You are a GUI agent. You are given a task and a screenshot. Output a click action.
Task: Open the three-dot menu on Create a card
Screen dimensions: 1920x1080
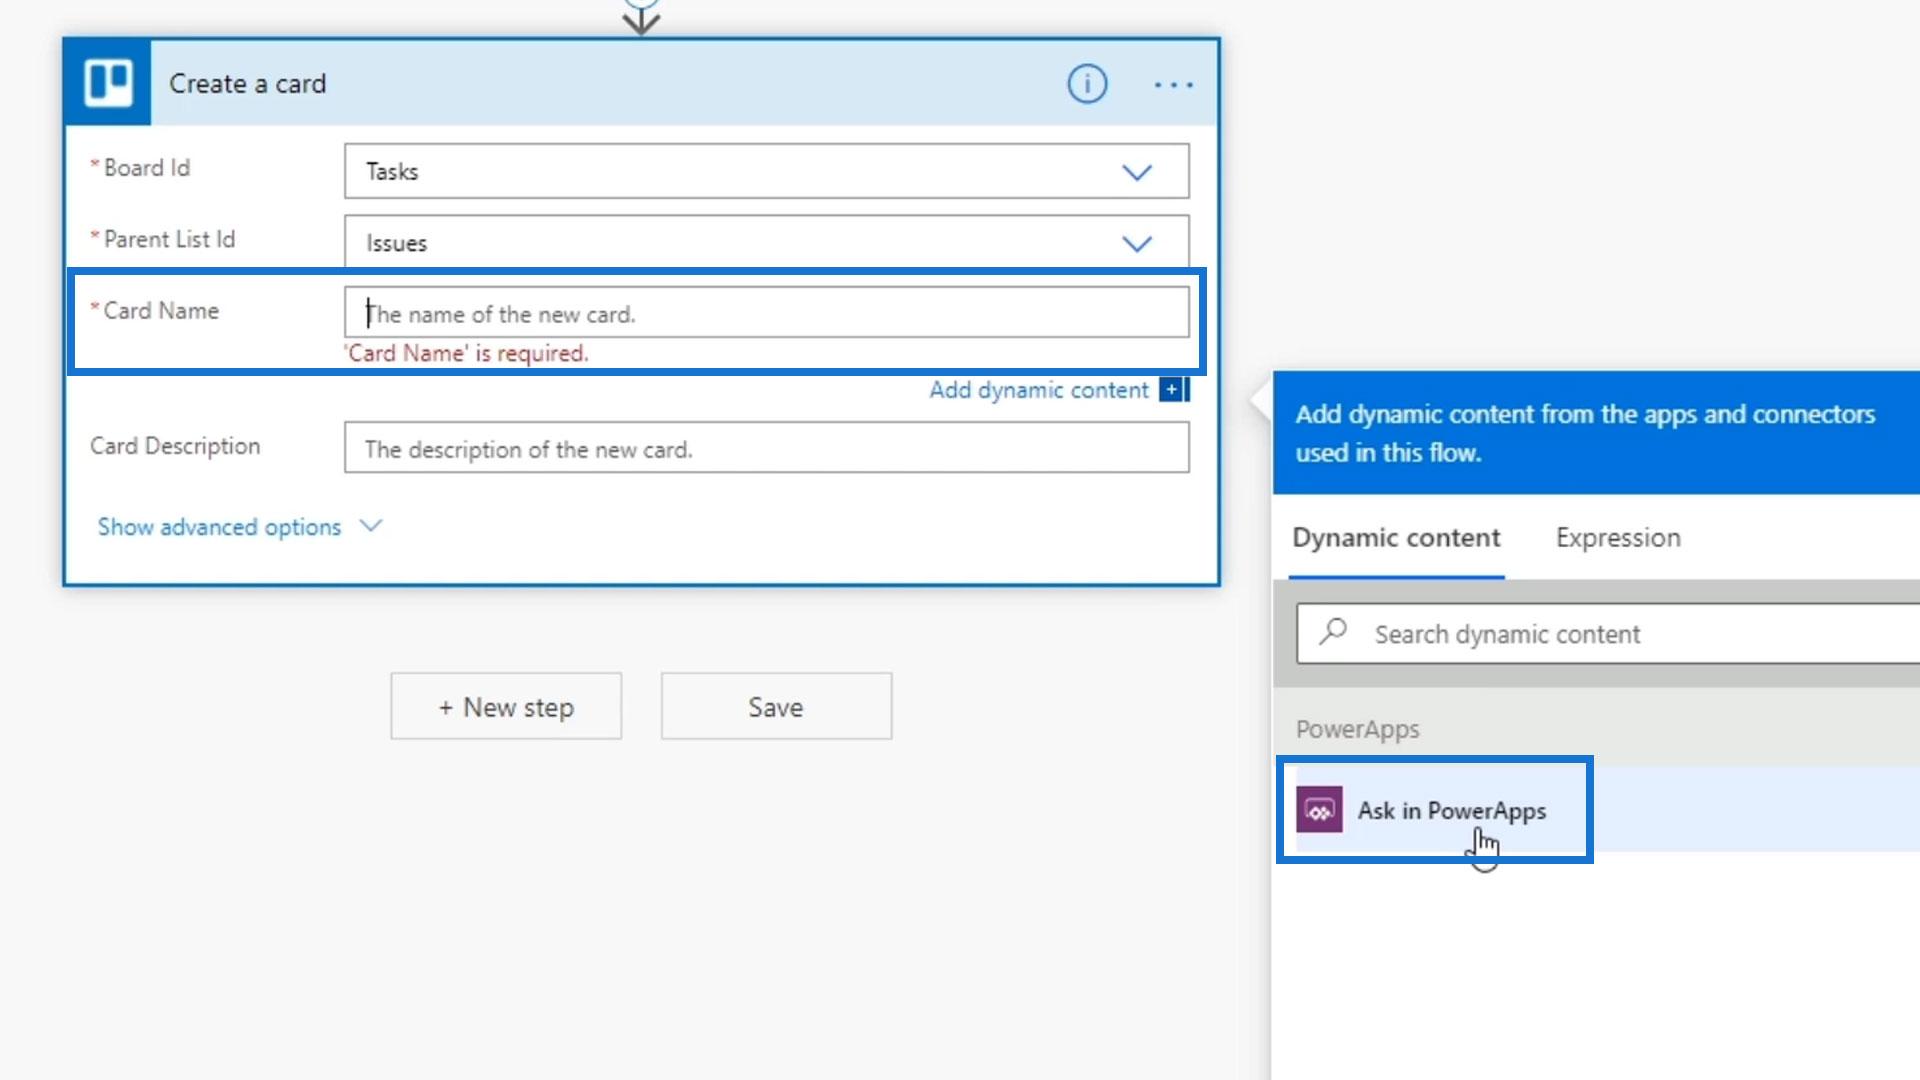[1173, 85]
